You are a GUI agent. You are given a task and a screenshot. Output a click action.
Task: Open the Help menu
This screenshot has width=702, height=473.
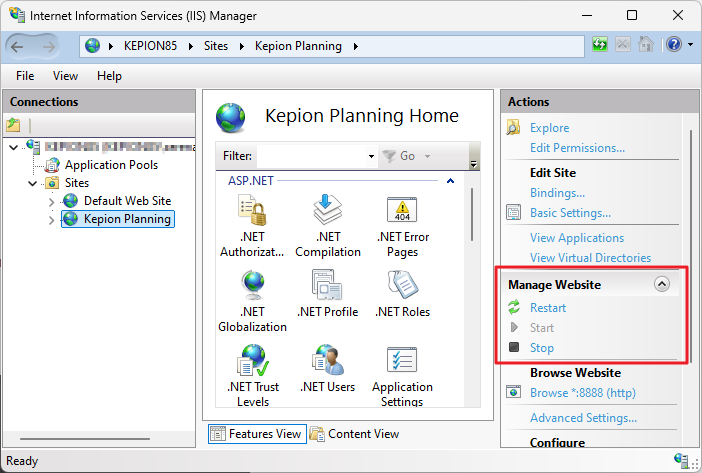point(109,76)
